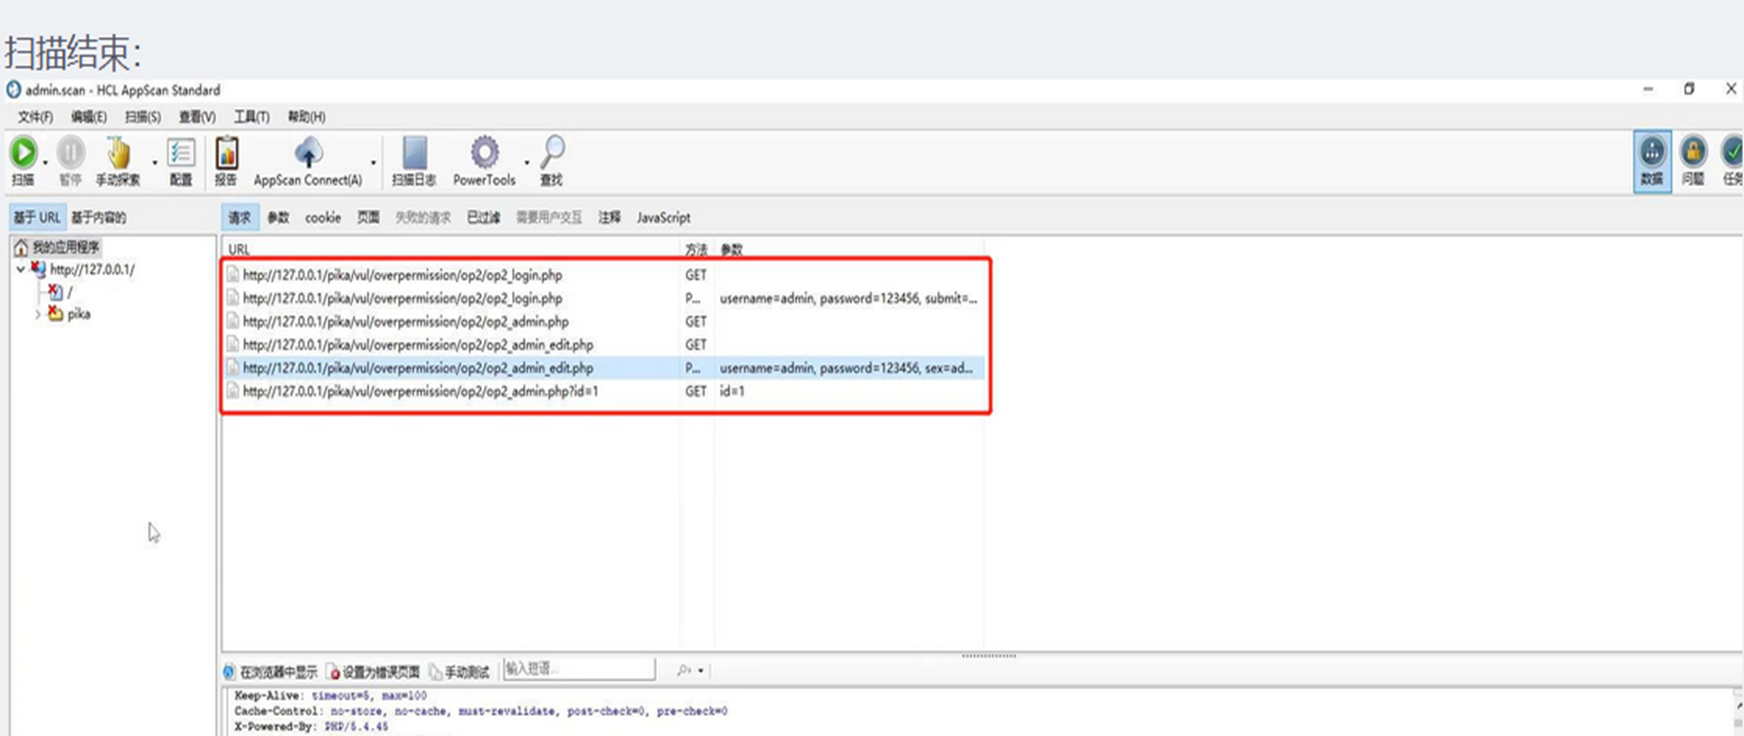Select the op2_admin.php?id=1 request row
This screenshot has width=1744, height=736.
pos(603,391)
